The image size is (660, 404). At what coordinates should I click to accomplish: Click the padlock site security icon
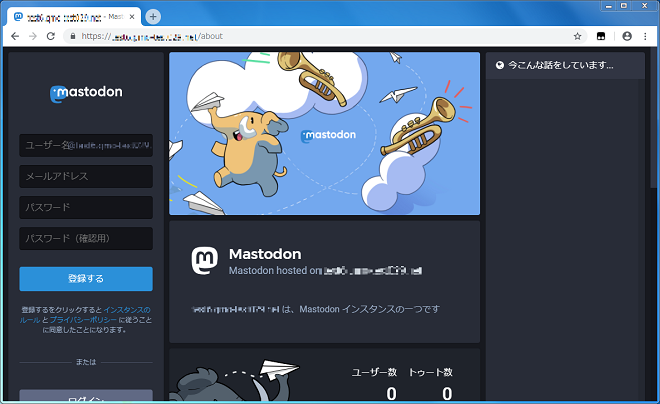(x=73, y=36)
